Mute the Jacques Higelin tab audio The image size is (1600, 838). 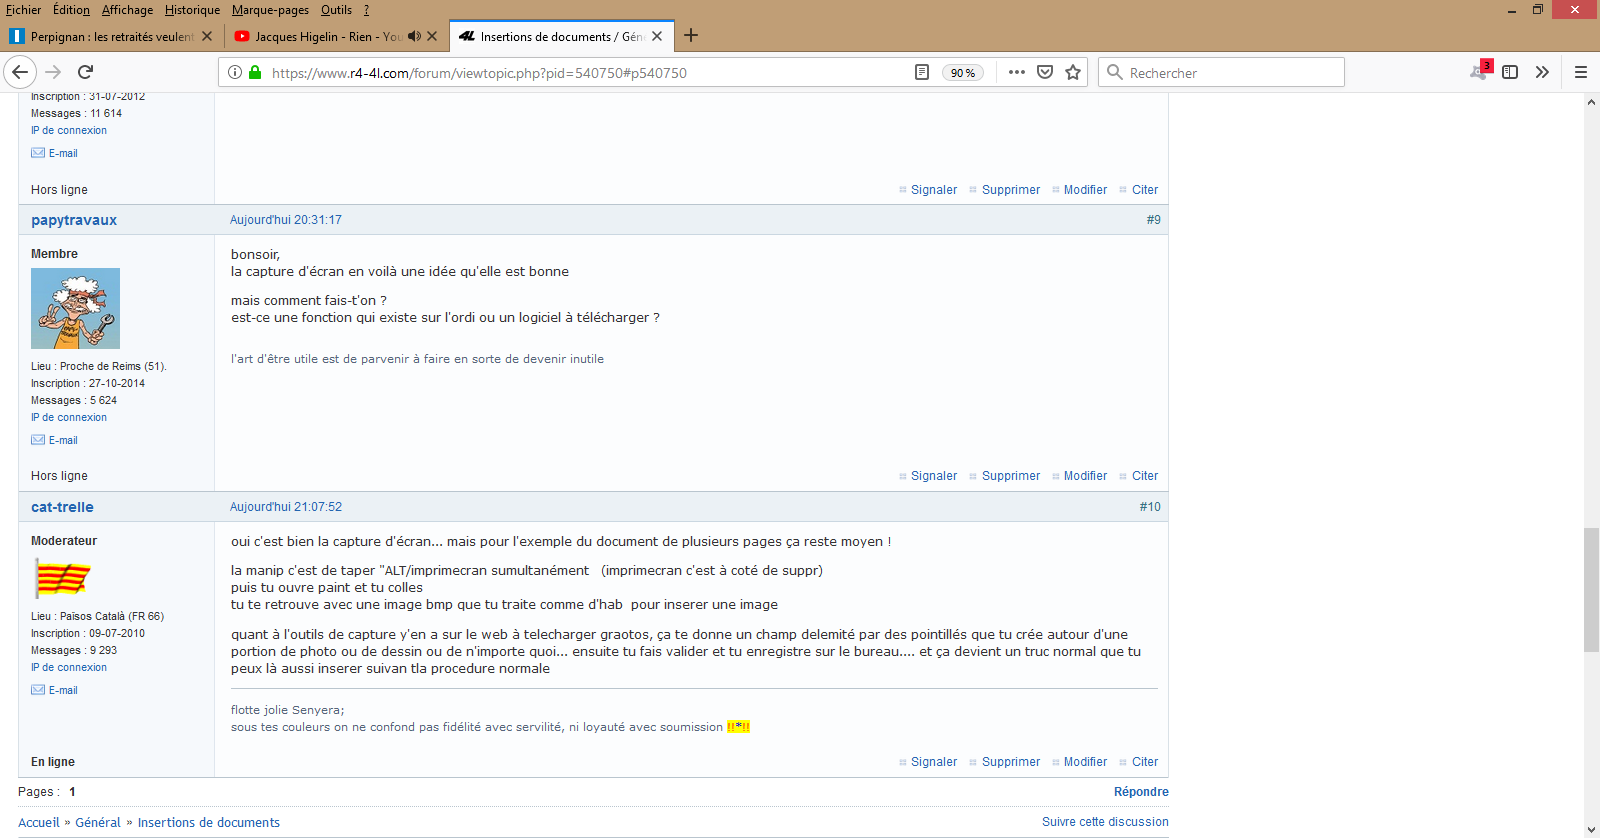[414, 36]
